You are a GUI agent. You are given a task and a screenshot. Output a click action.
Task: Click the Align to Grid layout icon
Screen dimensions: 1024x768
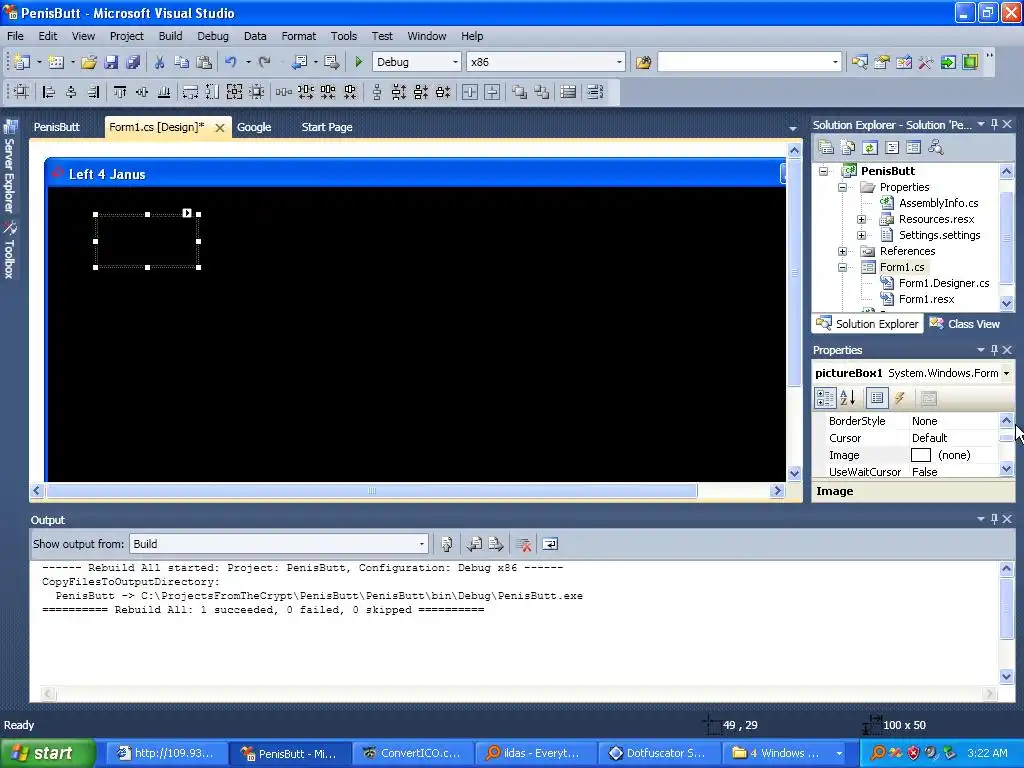click(x=22, y=92)
